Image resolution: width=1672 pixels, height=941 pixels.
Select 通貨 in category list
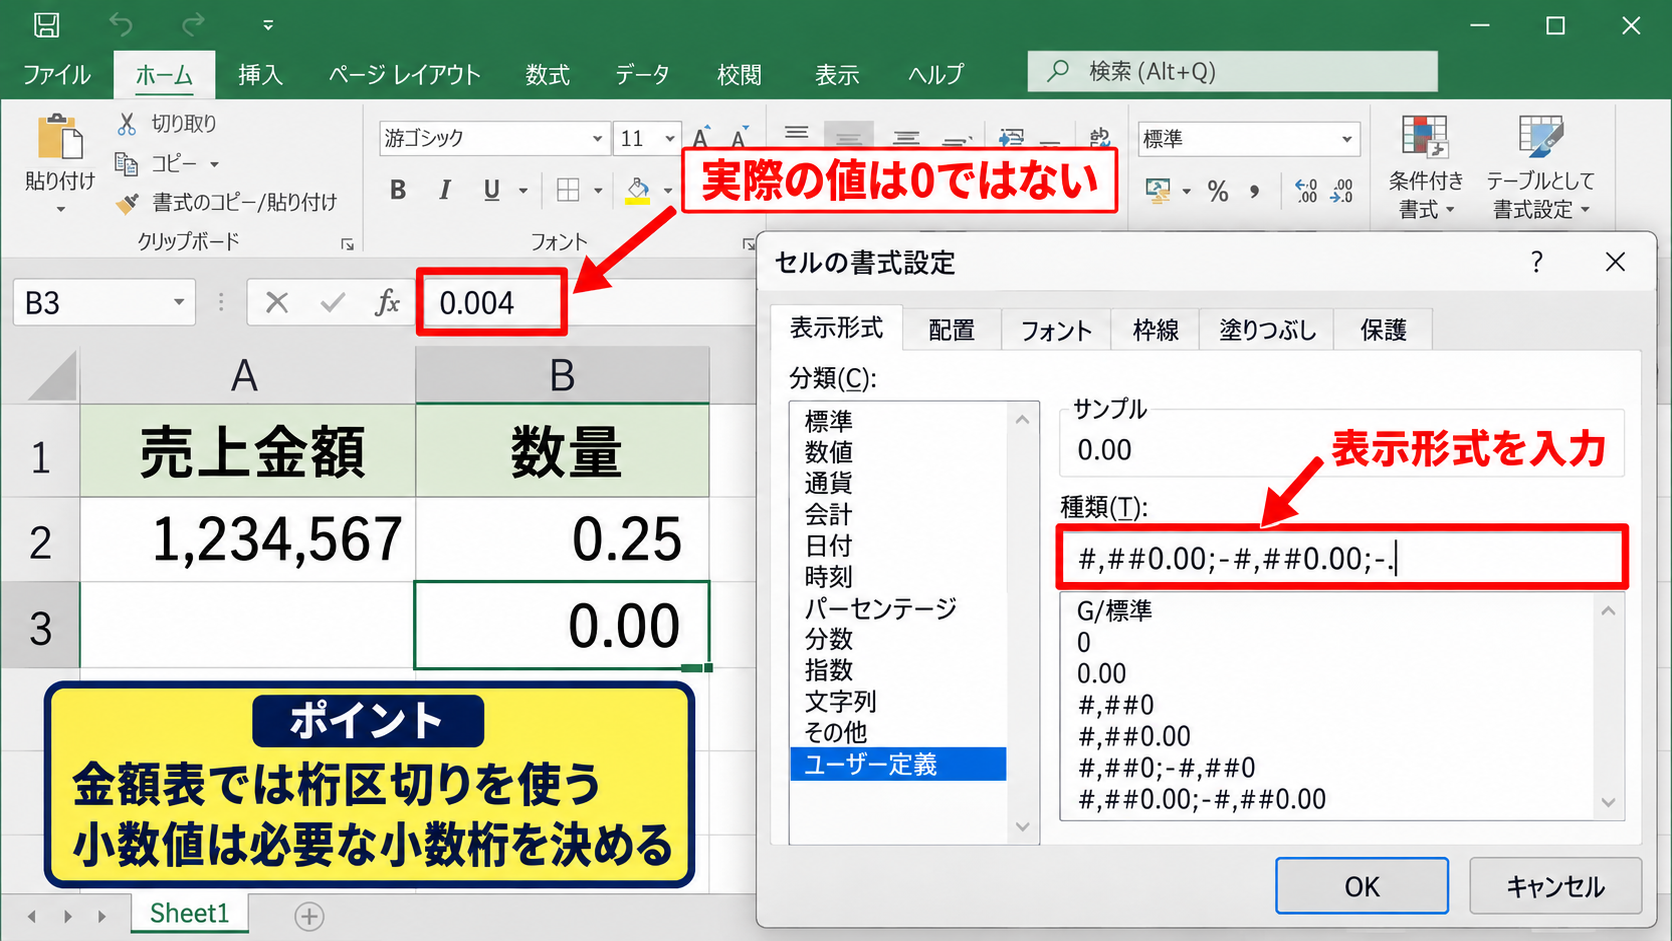pyautogui.click(x=829, y=484)
